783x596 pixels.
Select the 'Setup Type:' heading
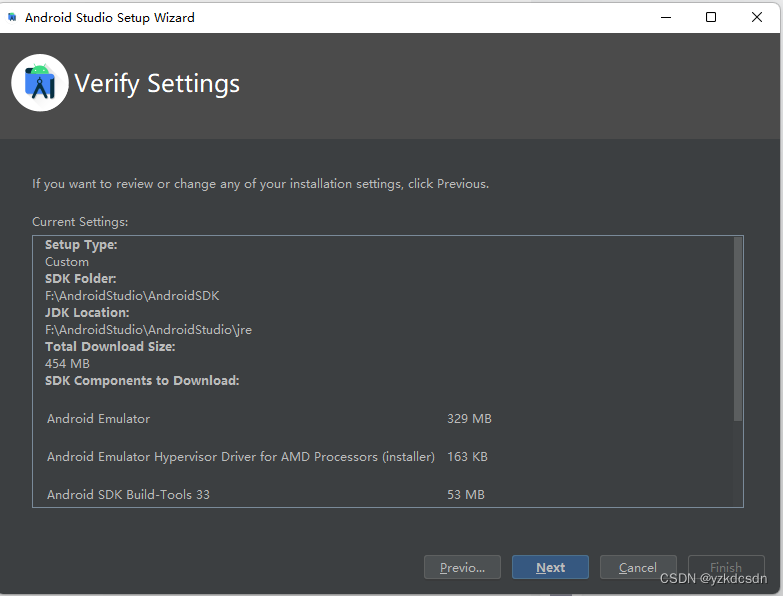point(81,245)
